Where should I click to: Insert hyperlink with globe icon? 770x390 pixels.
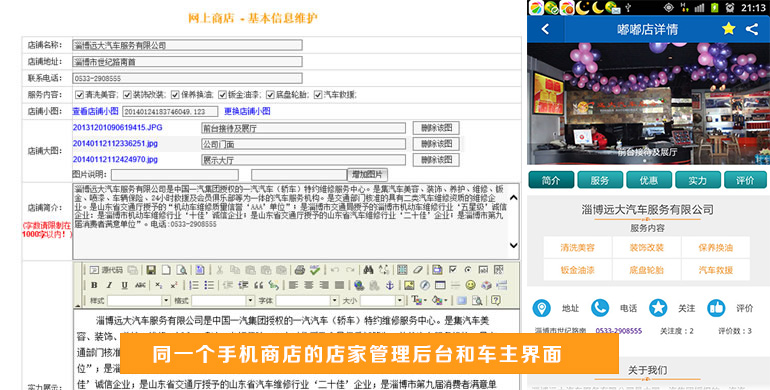point(359,285)
